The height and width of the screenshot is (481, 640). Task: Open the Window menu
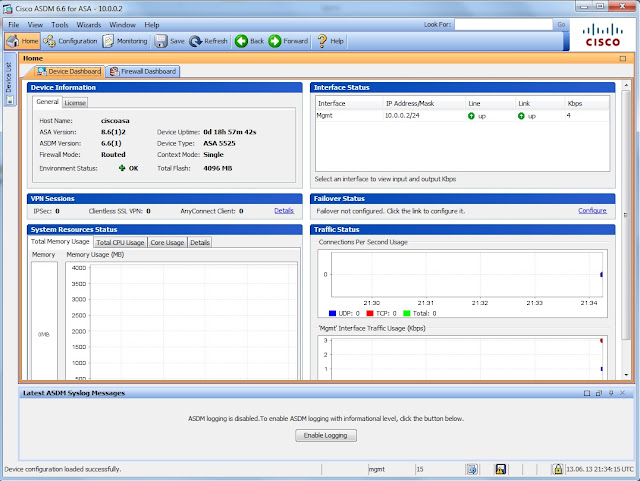tap(122, 25)
